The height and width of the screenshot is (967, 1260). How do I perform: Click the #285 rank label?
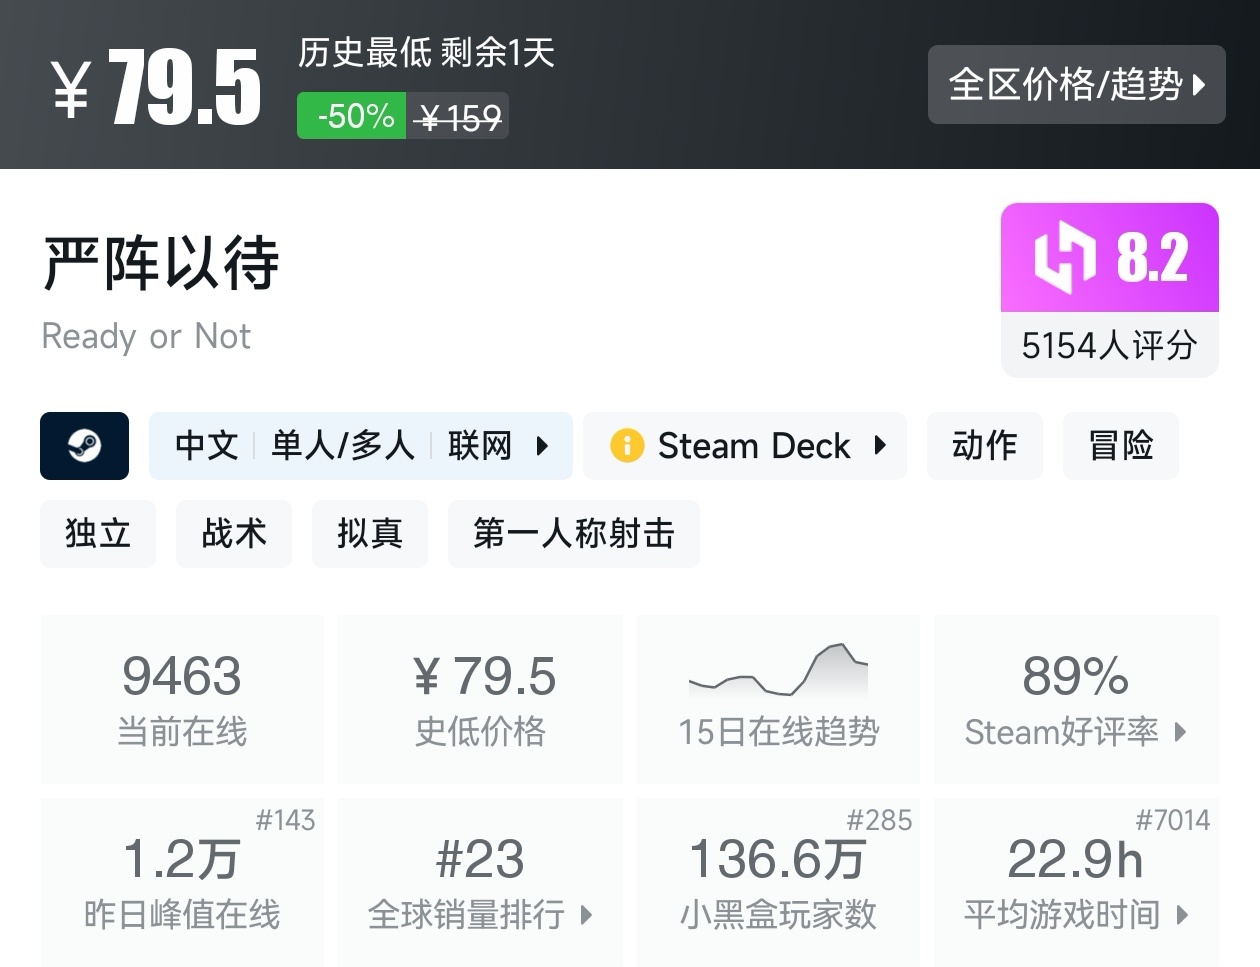879,821
